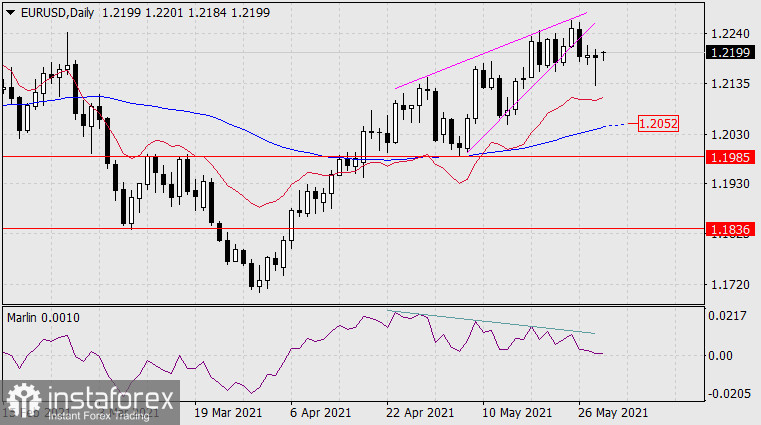Click the 19 Mar 2021 date label
The width and height of the screenshot is (761, 425).
[227, 412]
